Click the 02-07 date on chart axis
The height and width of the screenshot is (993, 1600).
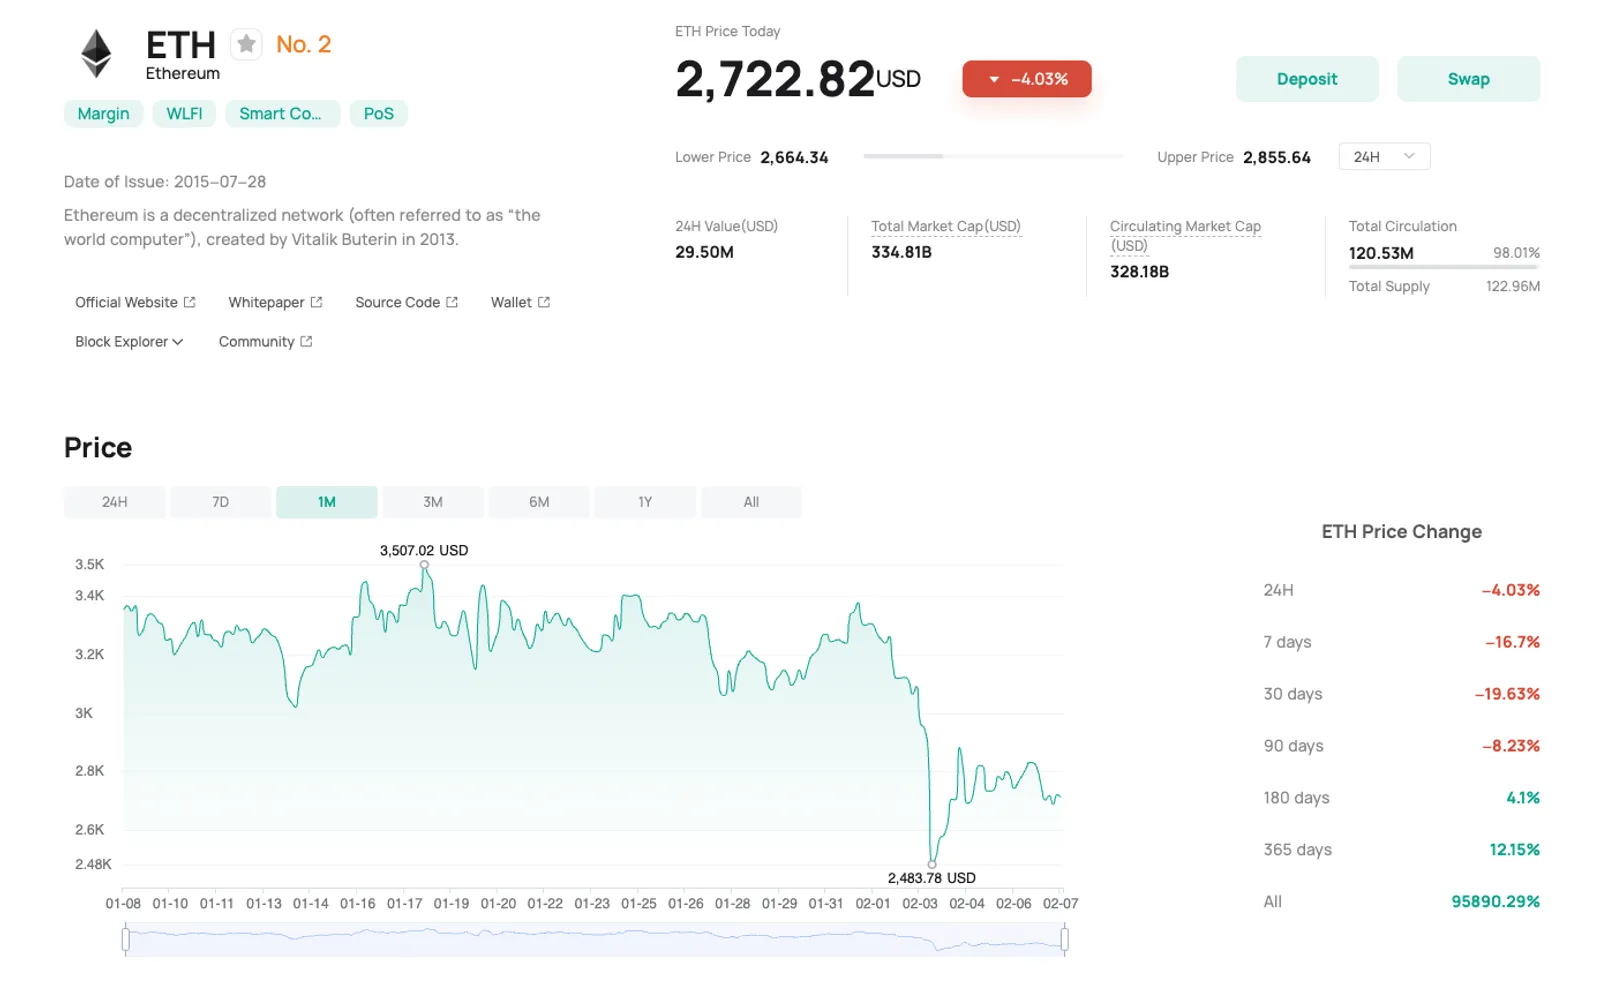pyautogui.click(x=1060, y=904)
